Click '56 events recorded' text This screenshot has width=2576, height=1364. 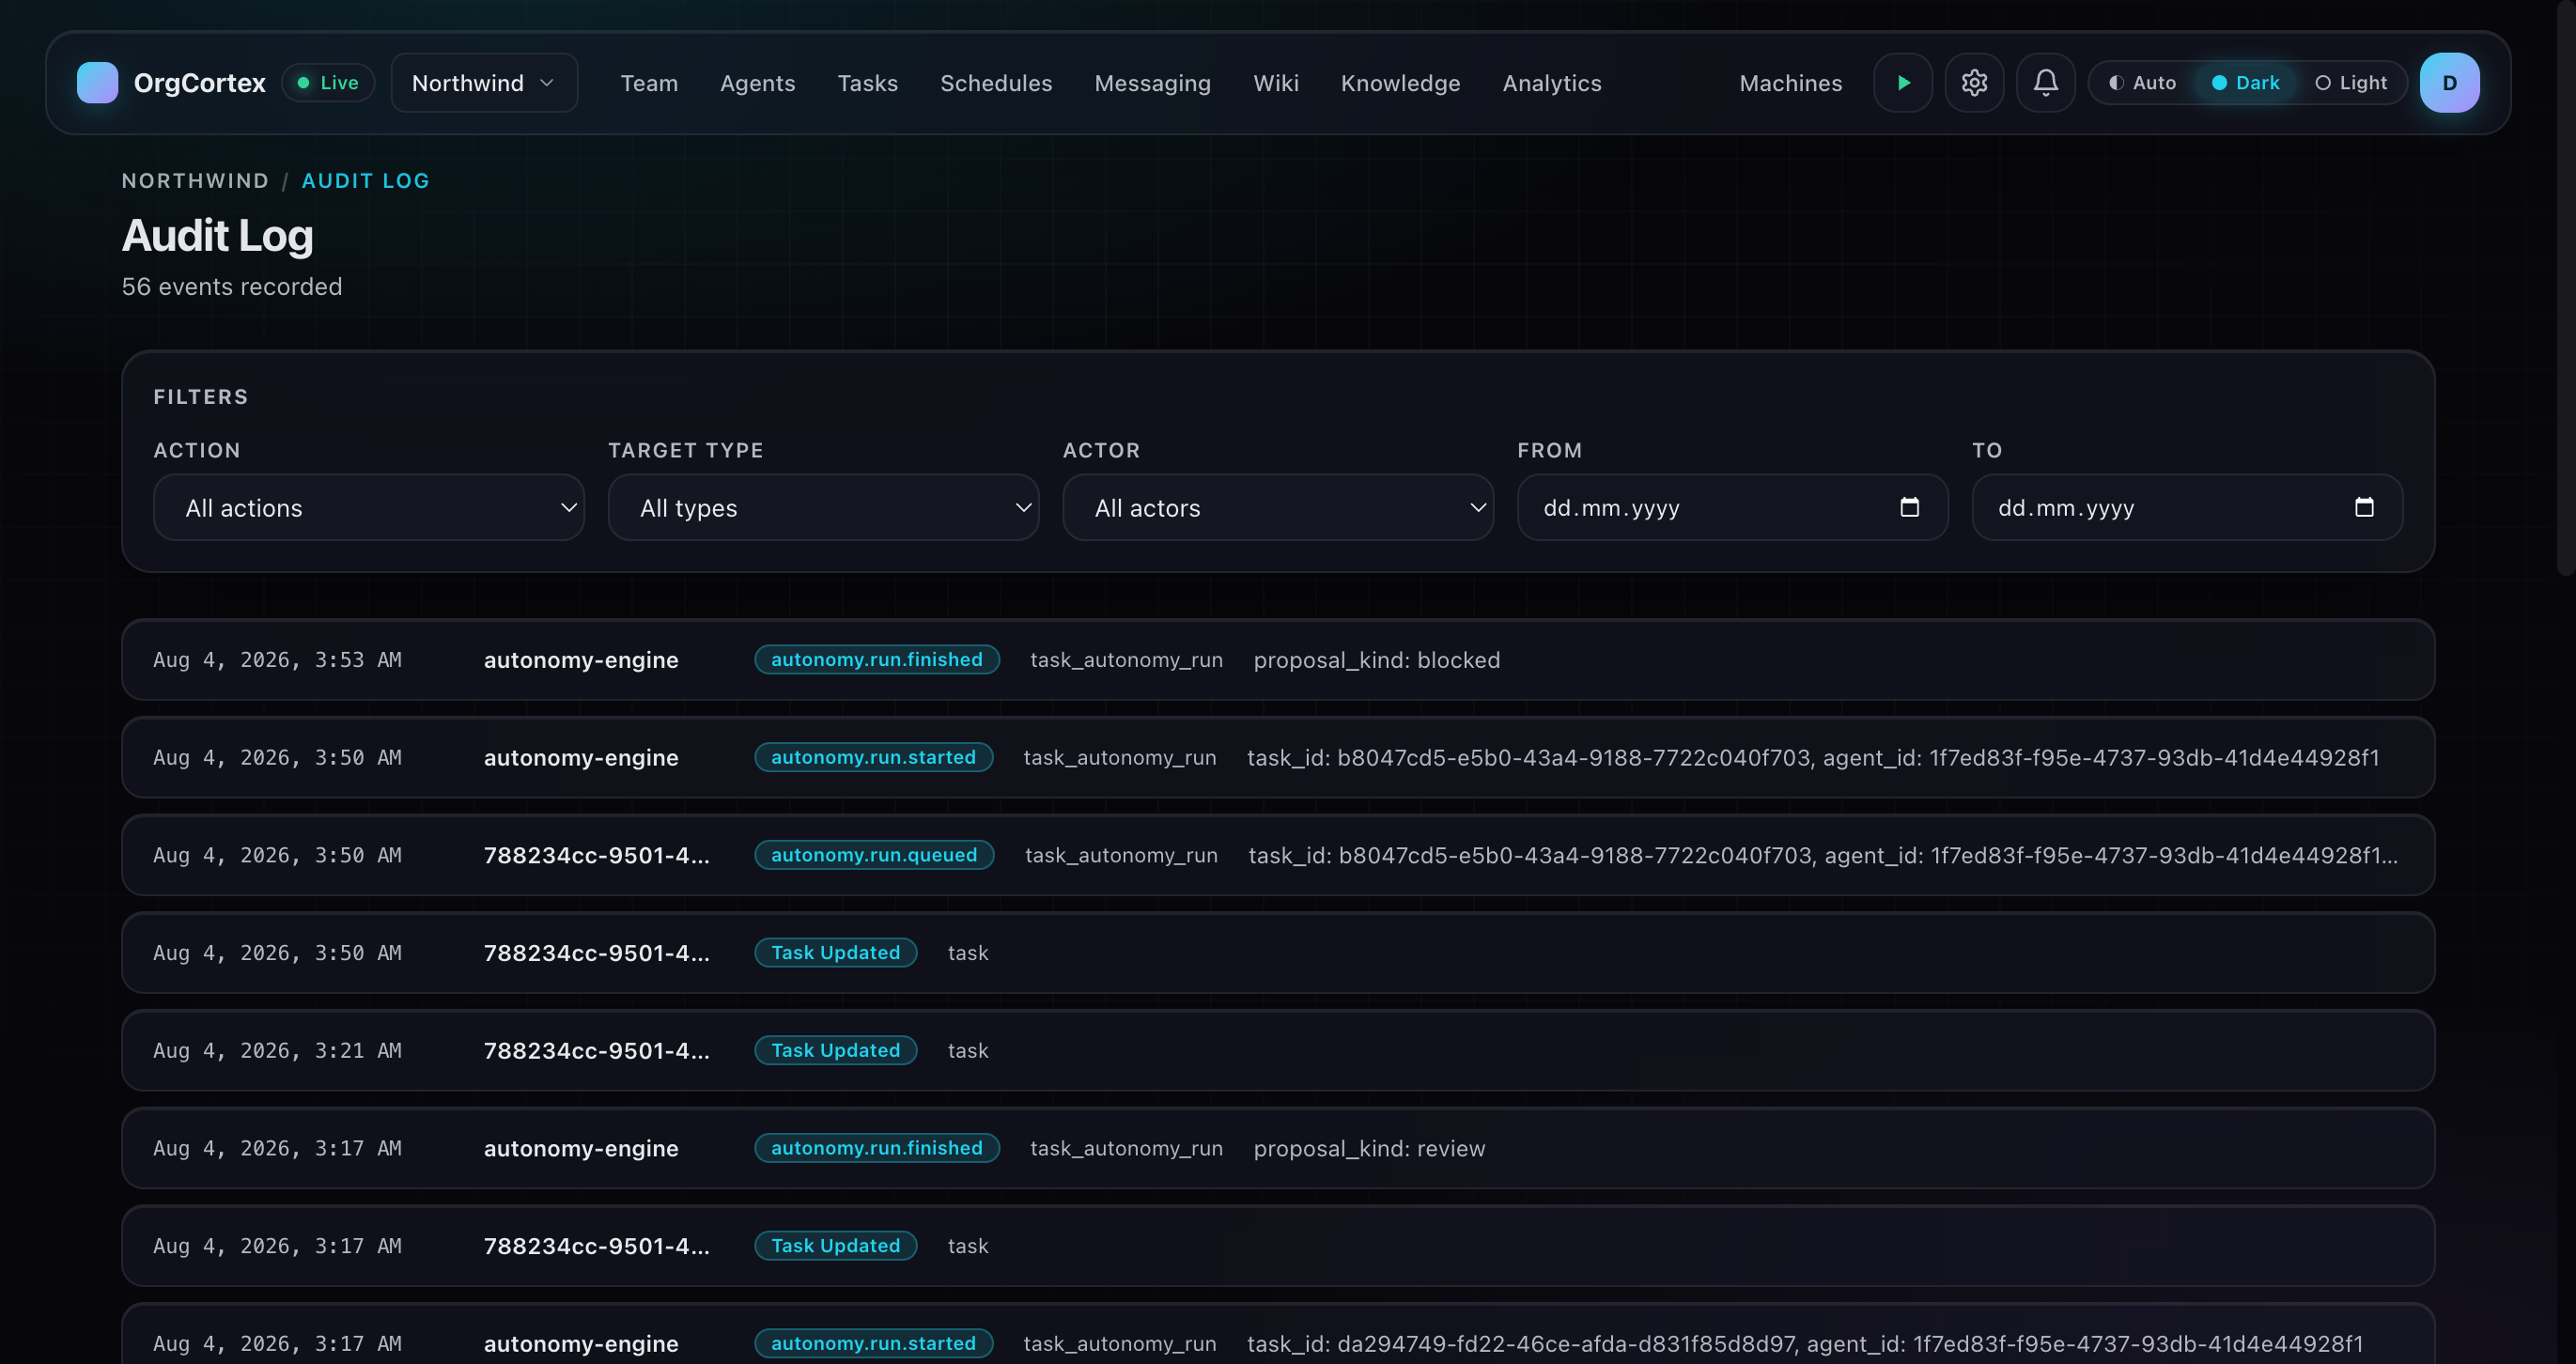pyautogui.click(x=232, y=287)
